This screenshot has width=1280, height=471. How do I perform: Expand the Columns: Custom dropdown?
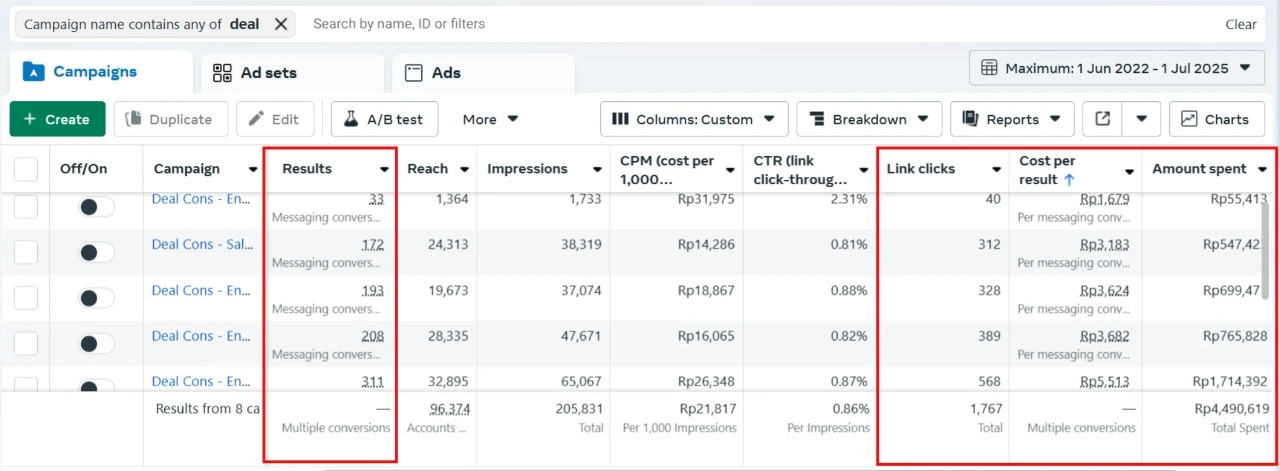(x=694, y=119)
